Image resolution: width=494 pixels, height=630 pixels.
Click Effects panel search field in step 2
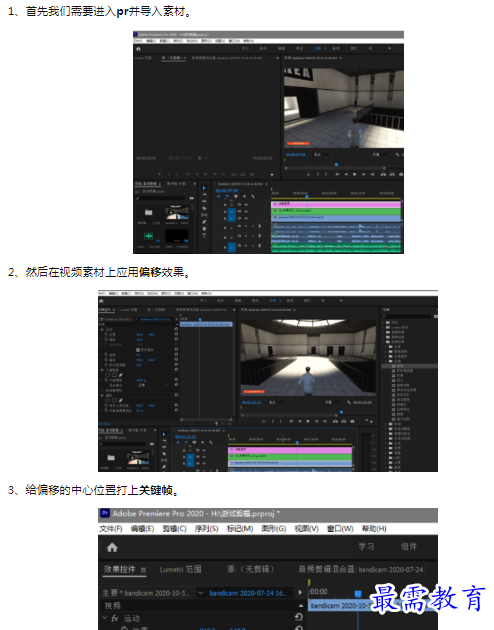tap(406, 317)
